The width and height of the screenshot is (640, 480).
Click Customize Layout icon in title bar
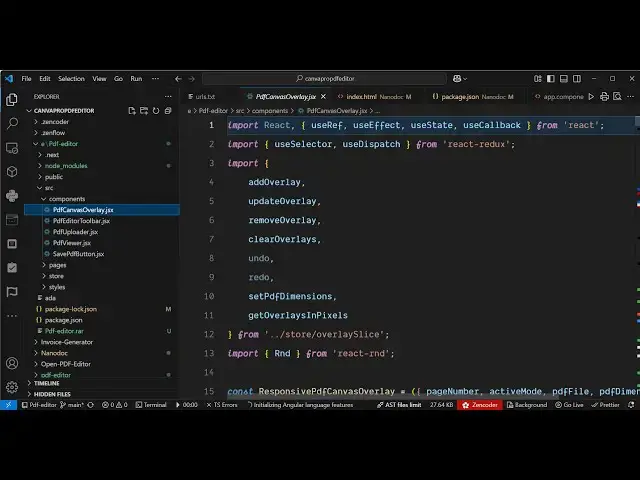538,79
